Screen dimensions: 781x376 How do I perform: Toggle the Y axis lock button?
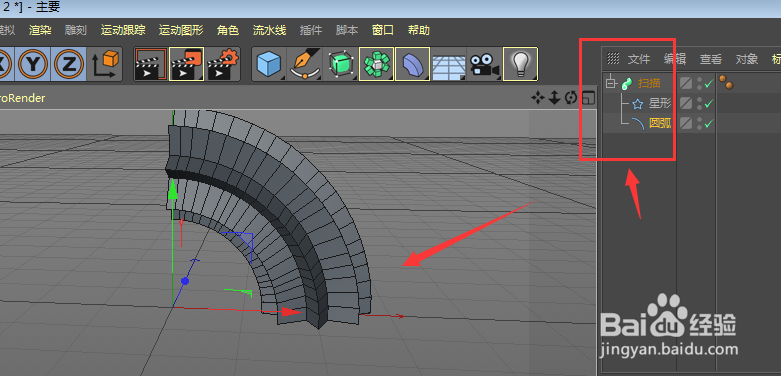tap(33, 64)
